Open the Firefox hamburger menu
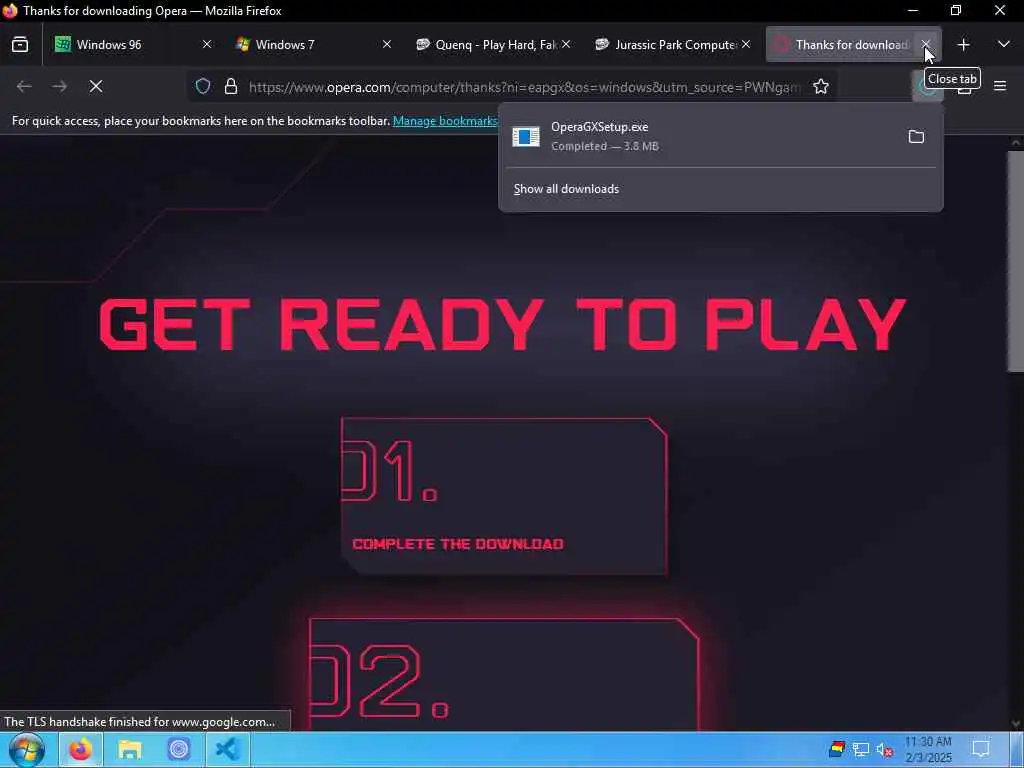This screenshot has height=768, width=1024. click(x=1000, y=86)
